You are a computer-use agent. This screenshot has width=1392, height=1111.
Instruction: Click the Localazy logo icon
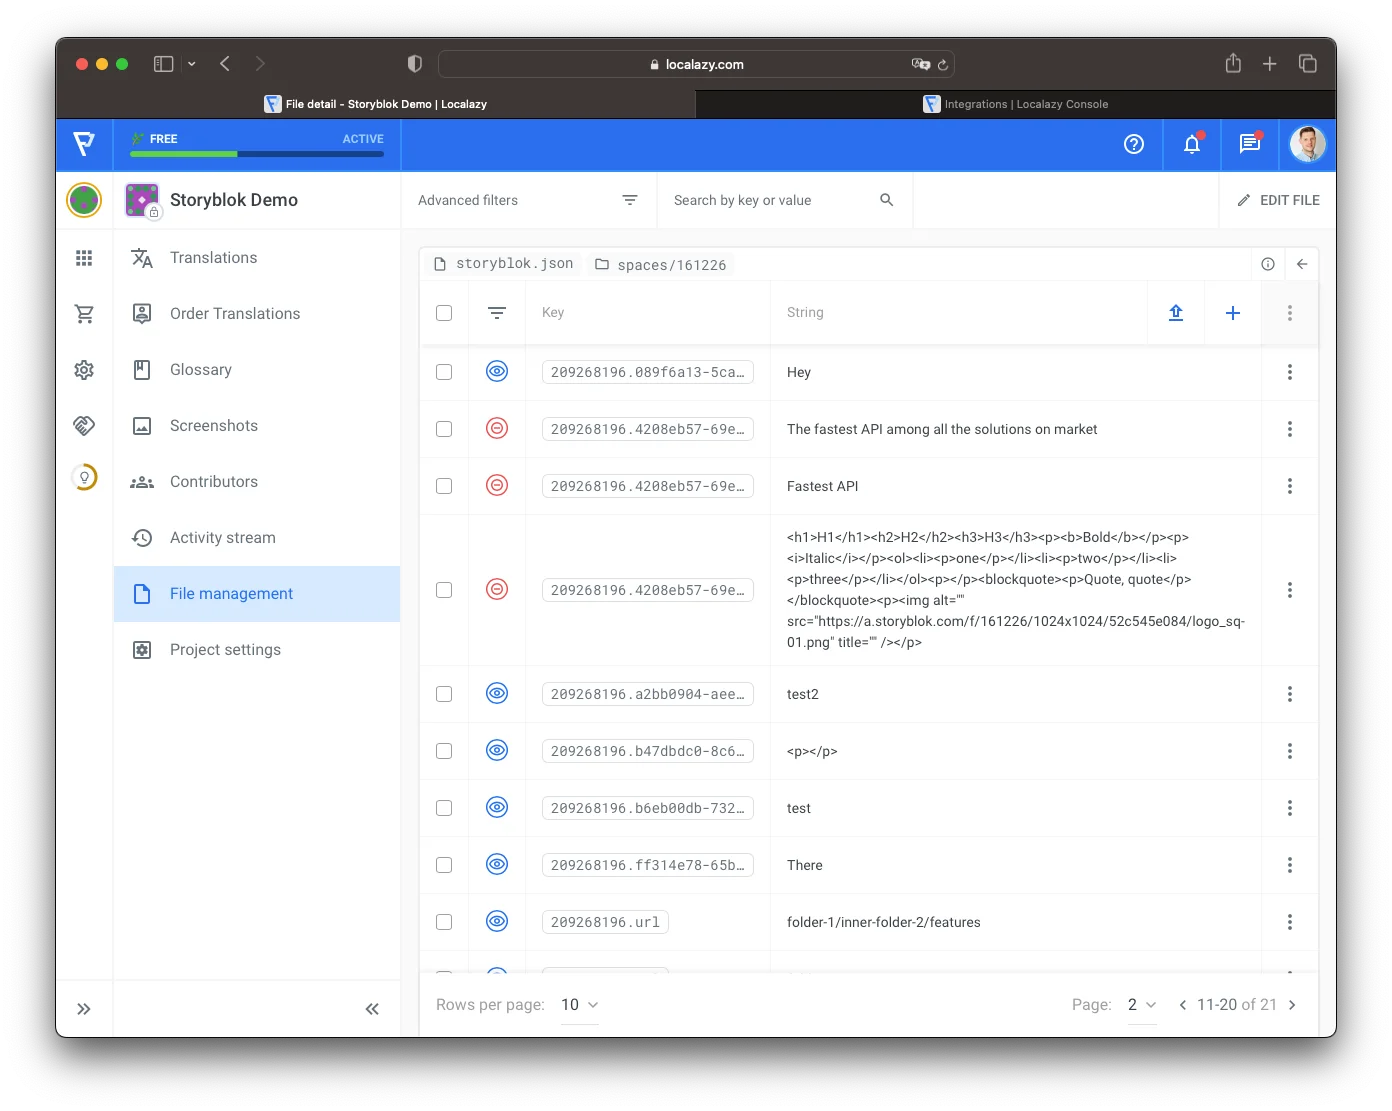[x=85, y=144]
